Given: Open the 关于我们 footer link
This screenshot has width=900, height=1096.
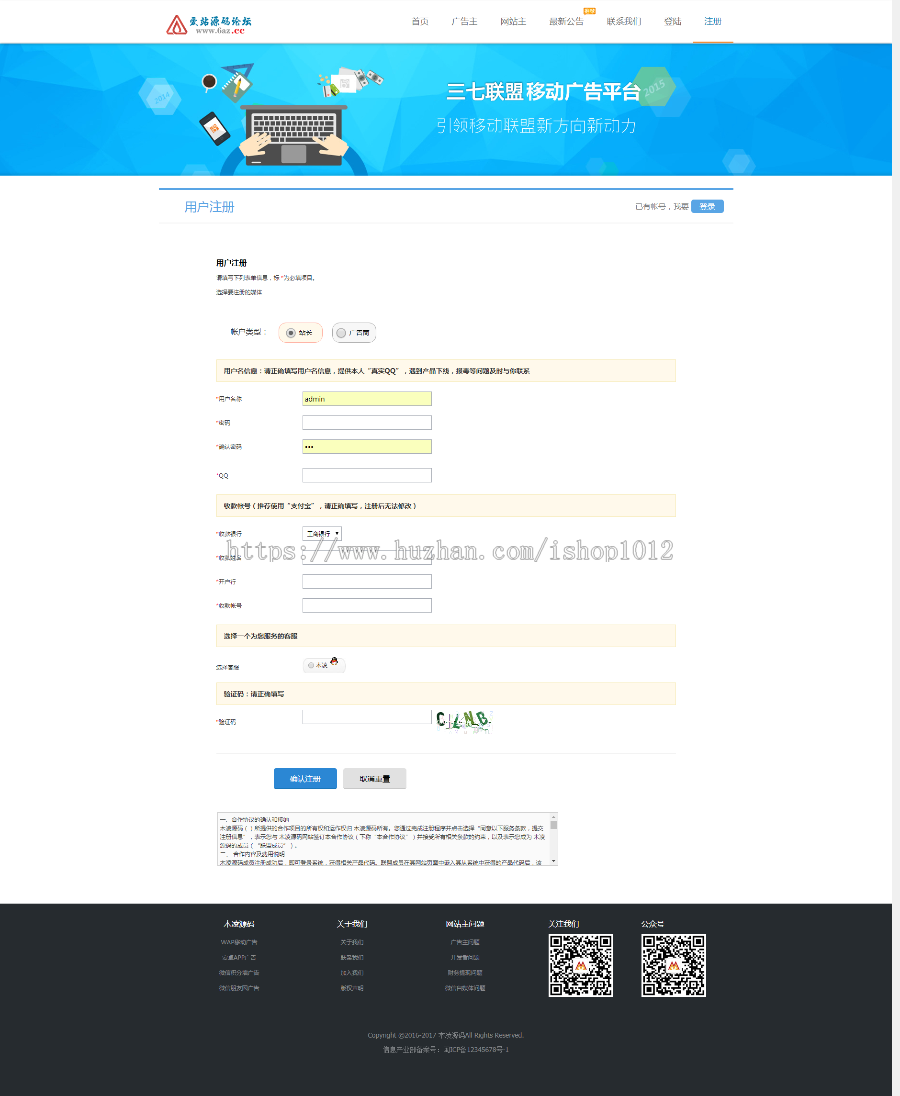Looking at the screenshot, I should pyautogui.click(x=352, y=942).
